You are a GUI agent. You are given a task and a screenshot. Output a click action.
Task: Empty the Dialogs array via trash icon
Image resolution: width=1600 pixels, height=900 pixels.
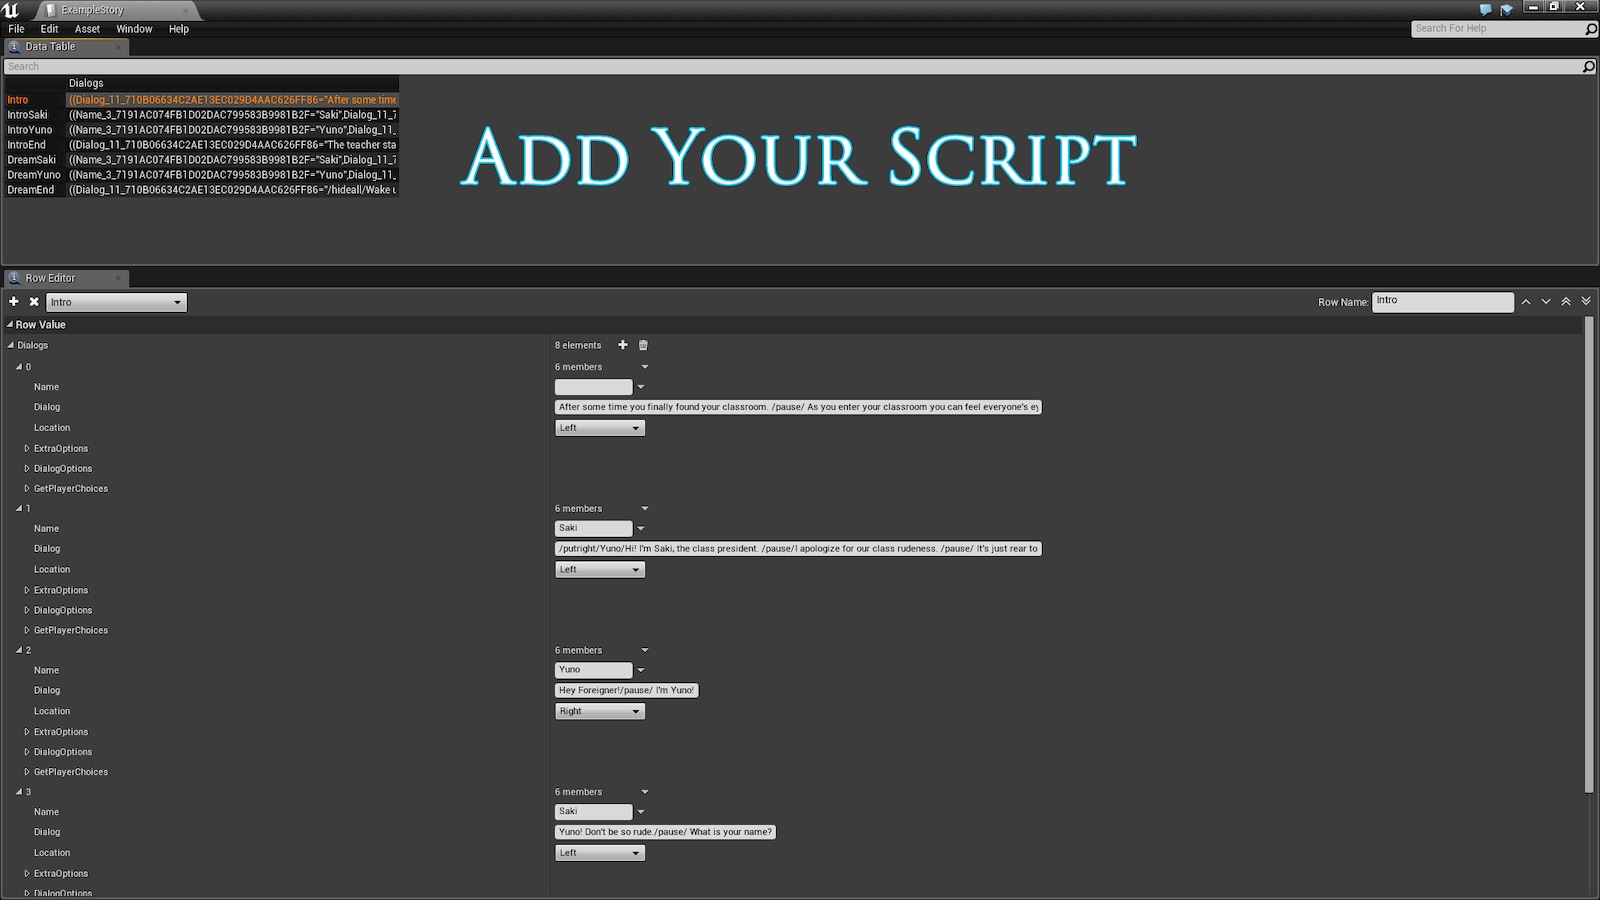pos(642,345)
